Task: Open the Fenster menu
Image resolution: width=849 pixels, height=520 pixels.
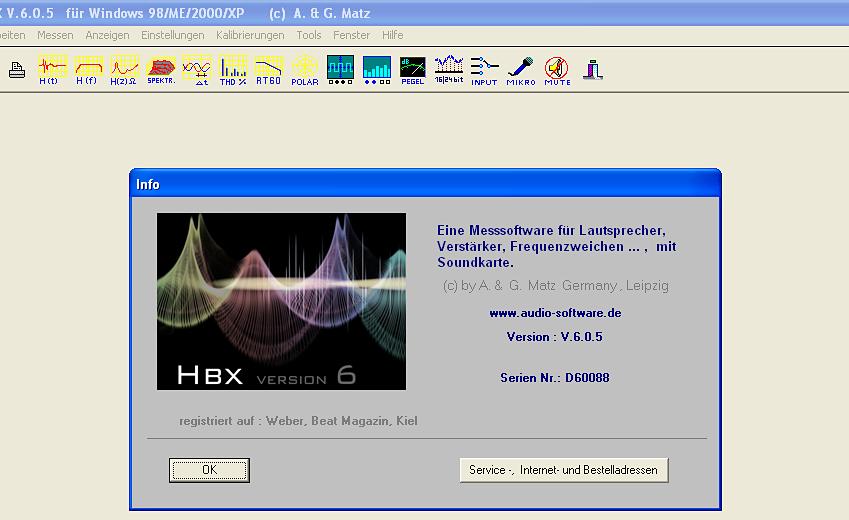Action: (x=351, y=35)
